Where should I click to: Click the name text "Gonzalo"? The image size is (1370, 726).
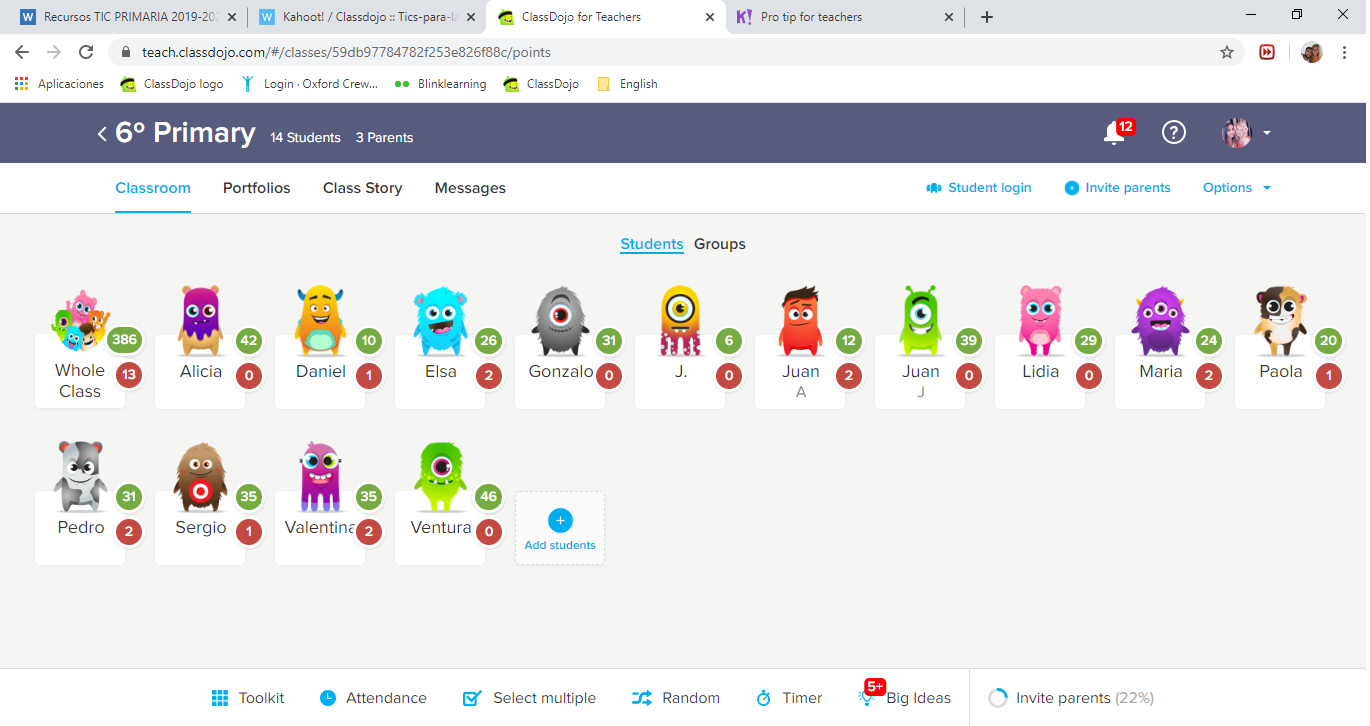click(561, 372)
